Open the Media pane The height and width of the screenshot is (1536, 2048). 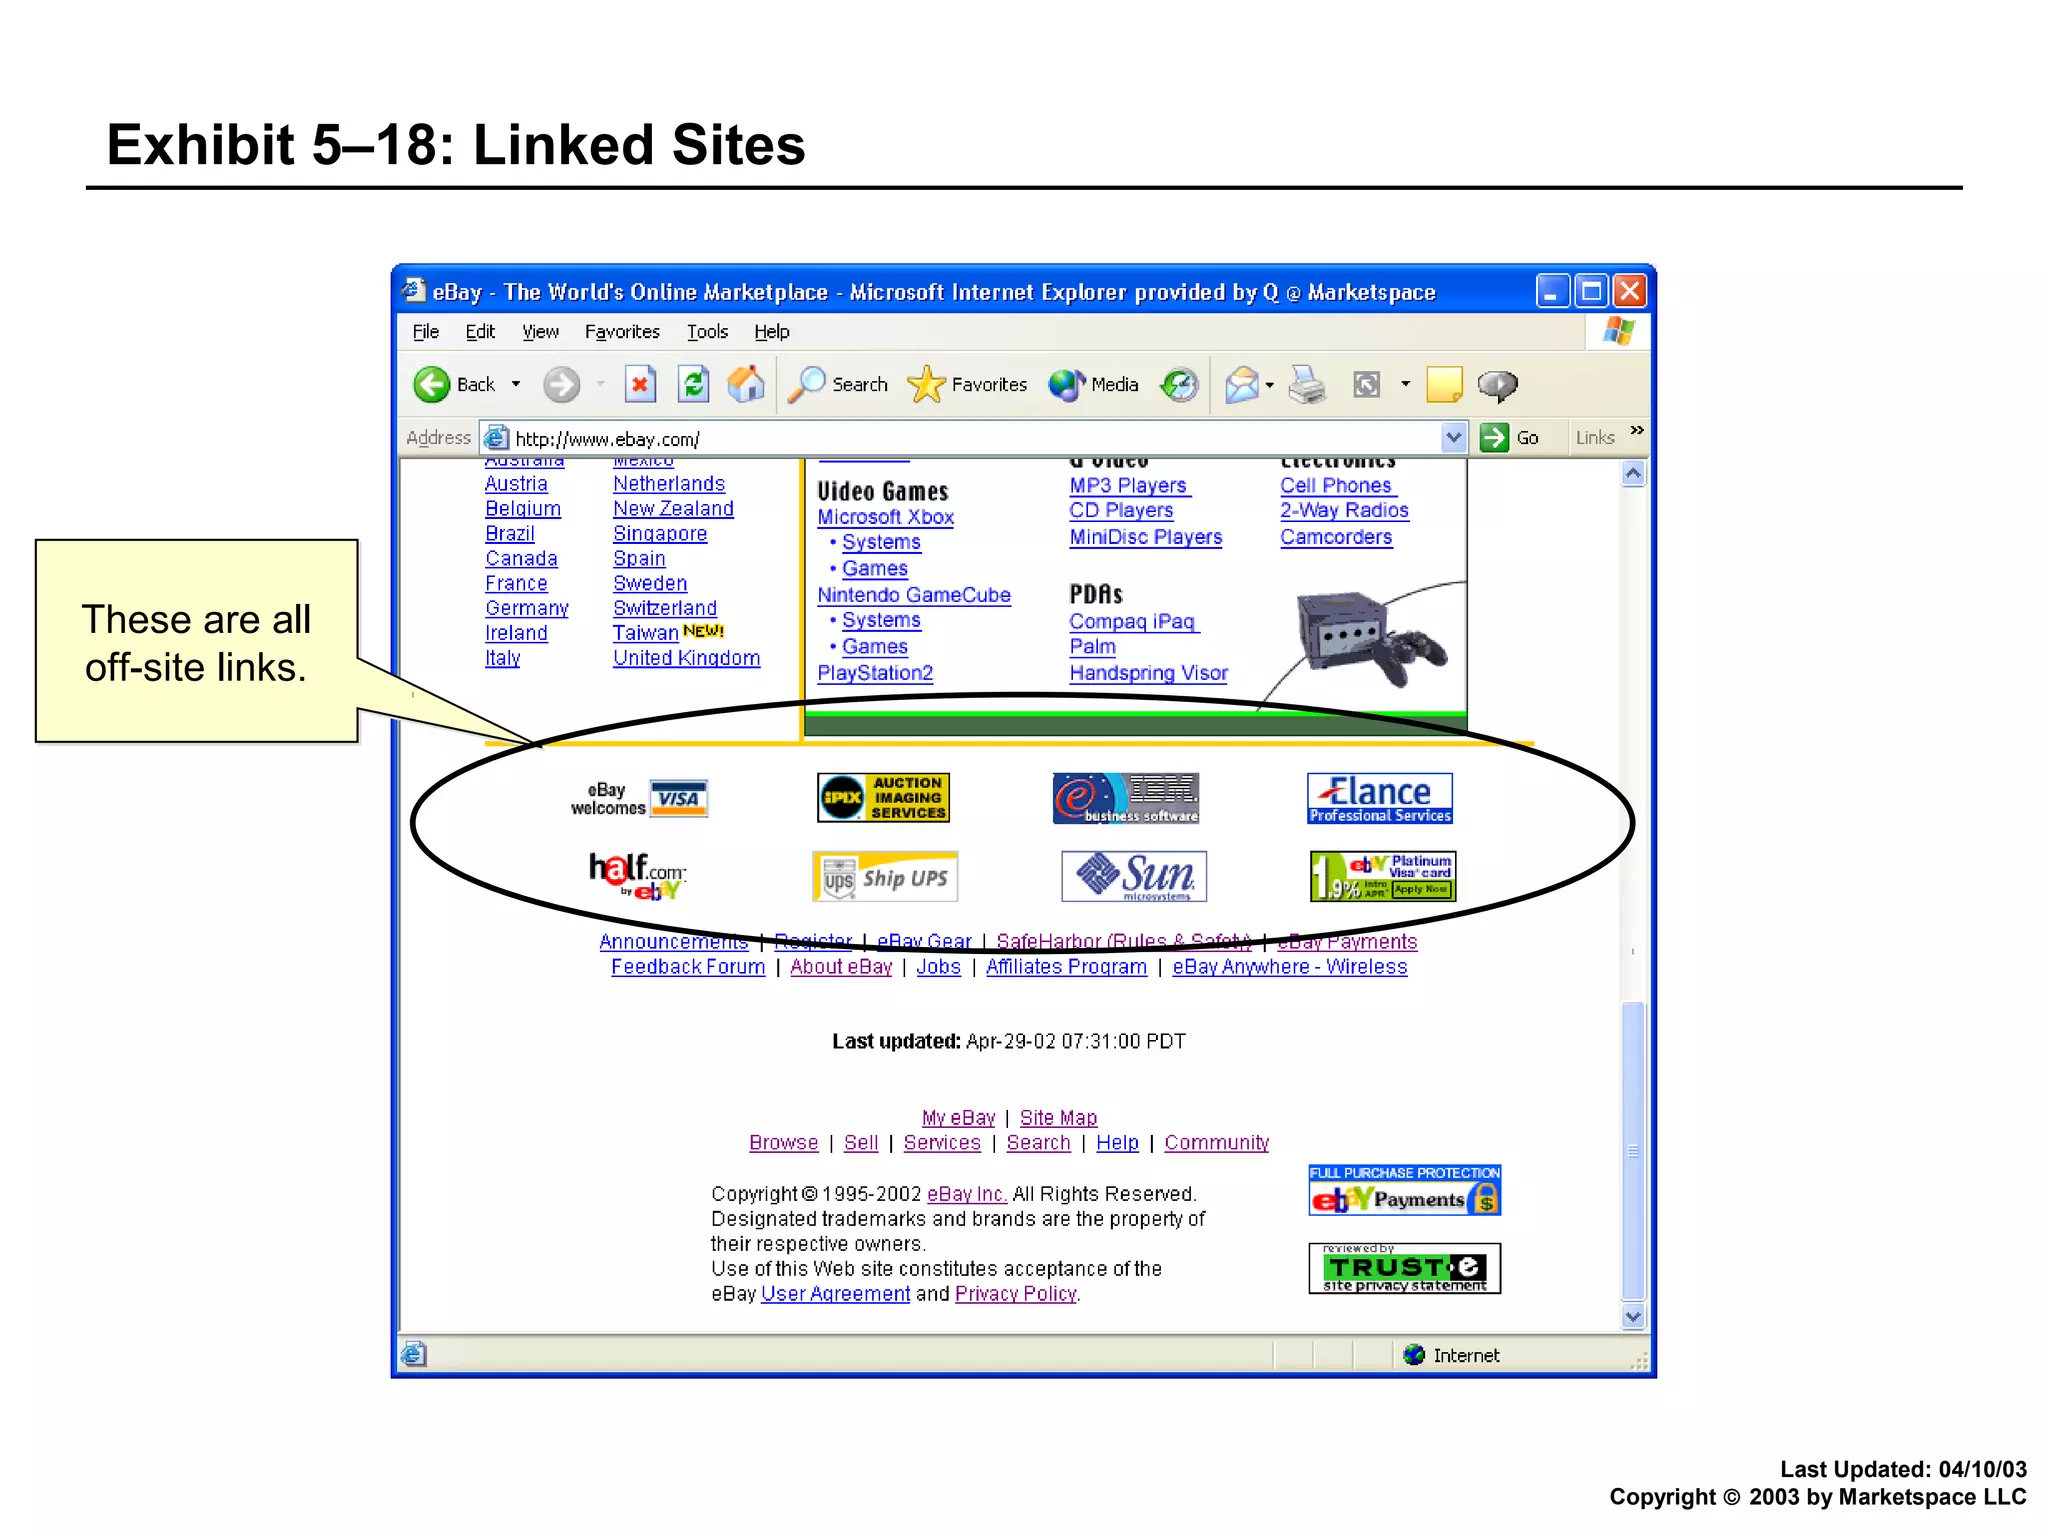point(1094,385)
